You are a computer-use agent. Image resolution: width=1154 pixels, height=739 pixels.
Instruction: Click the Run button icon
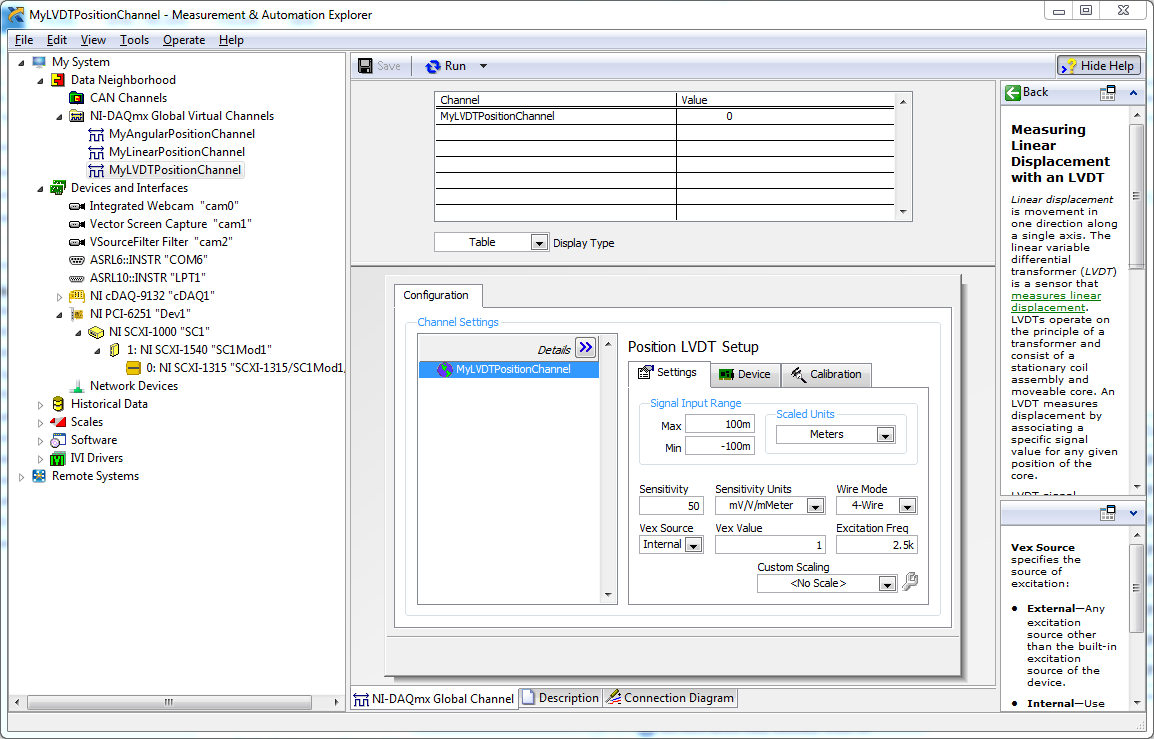tap(433, 66)
